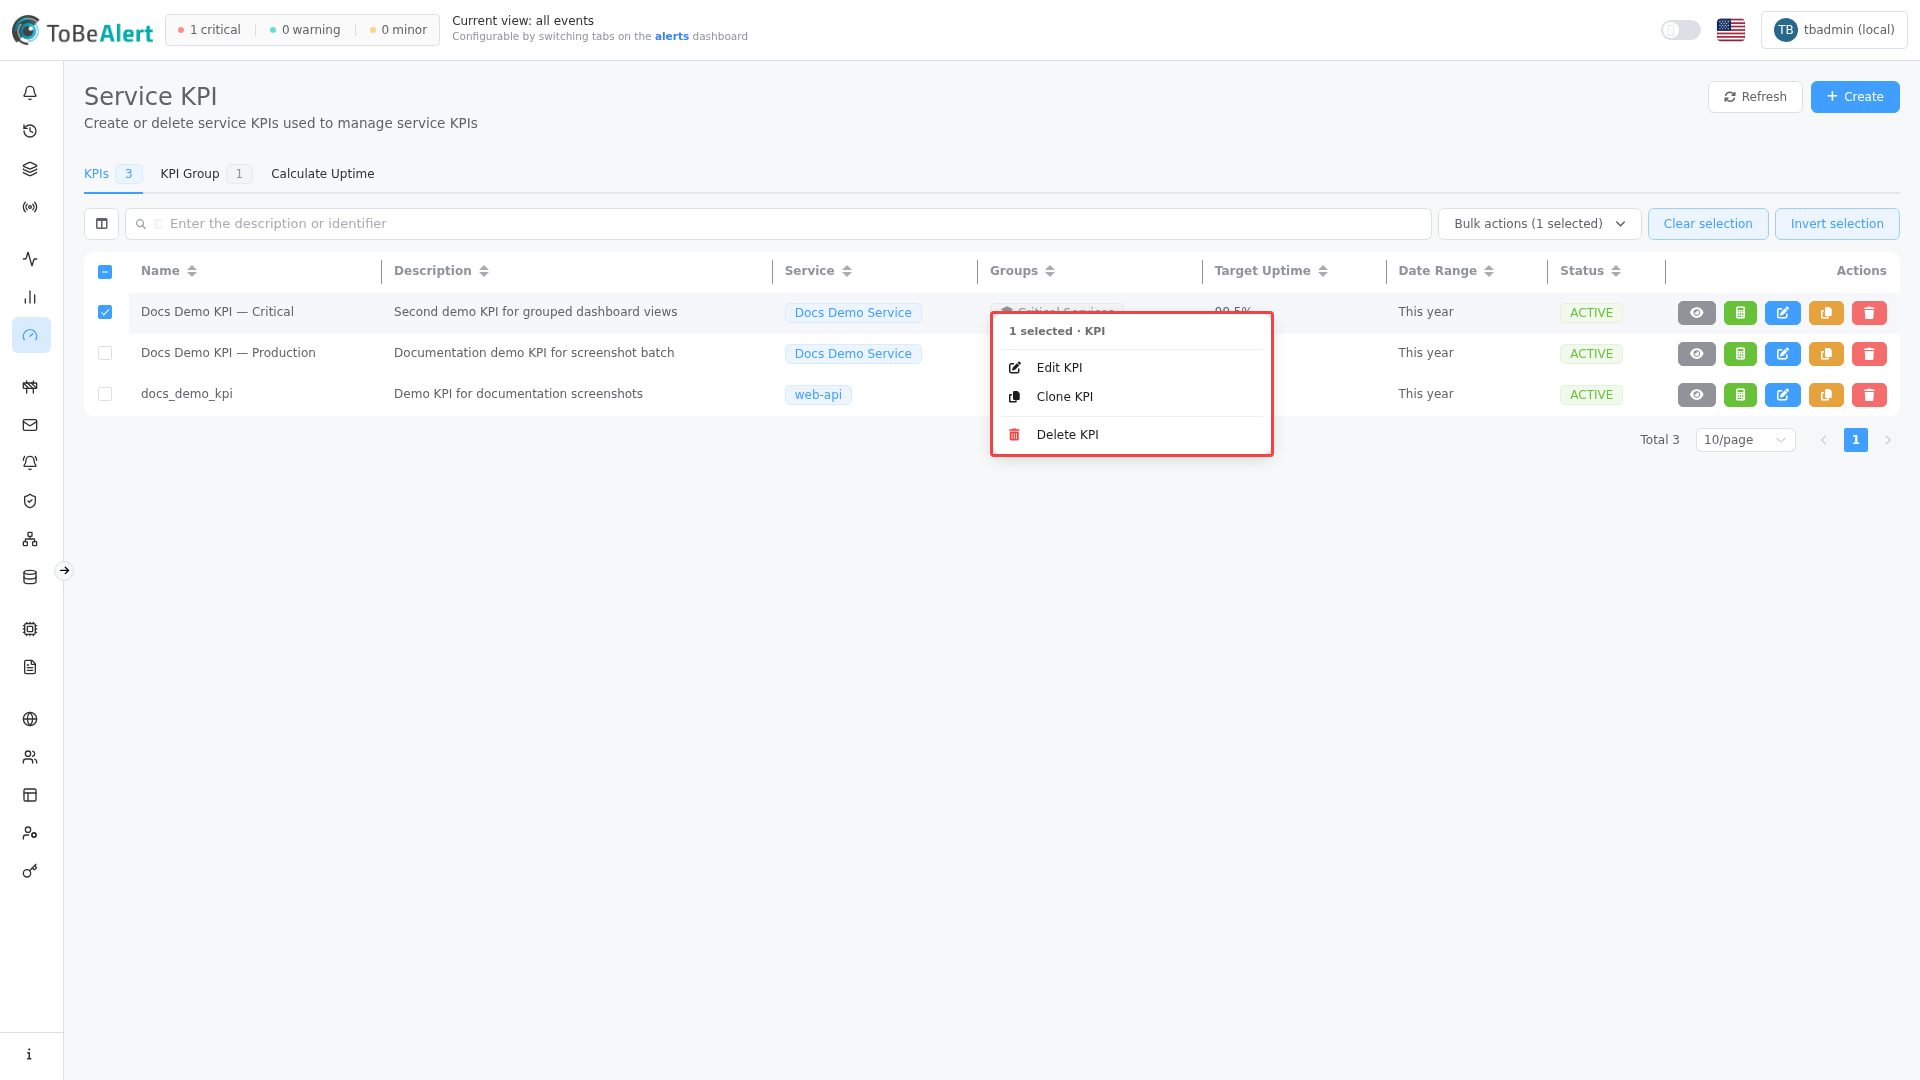Open the alerts bell icon in sidebar
The image size is (1920, 1080).
click(x=30, y=93)
